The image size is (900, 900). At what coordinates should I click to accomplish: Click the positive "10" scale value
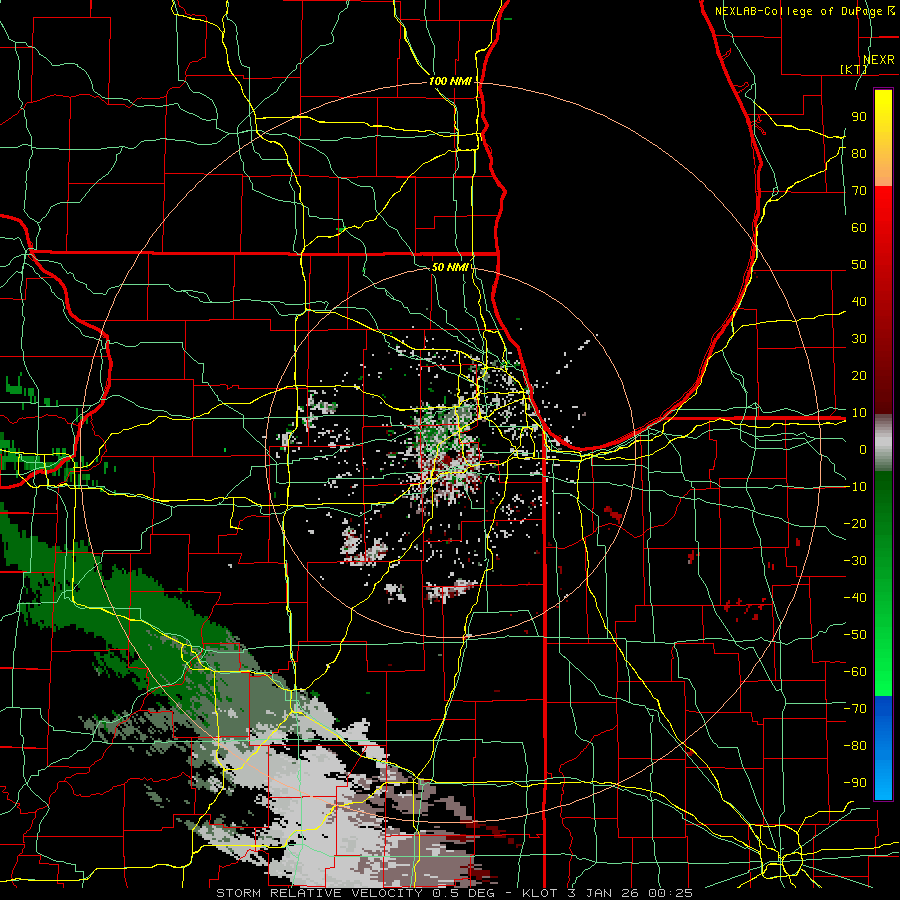859,413
